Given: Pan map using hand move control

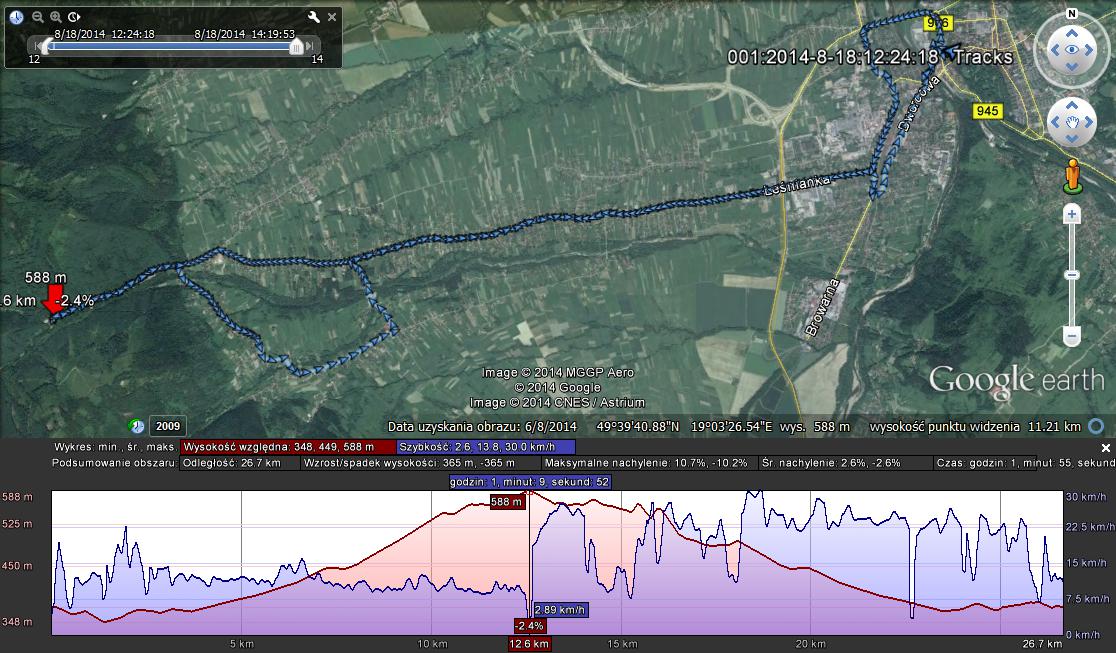Looking at the screenshot, I should coord(1071,122).
